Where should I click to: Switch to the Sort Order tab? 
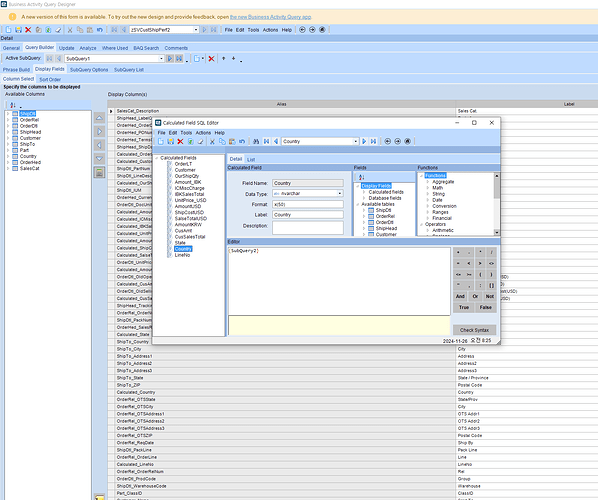coord(50,79)
